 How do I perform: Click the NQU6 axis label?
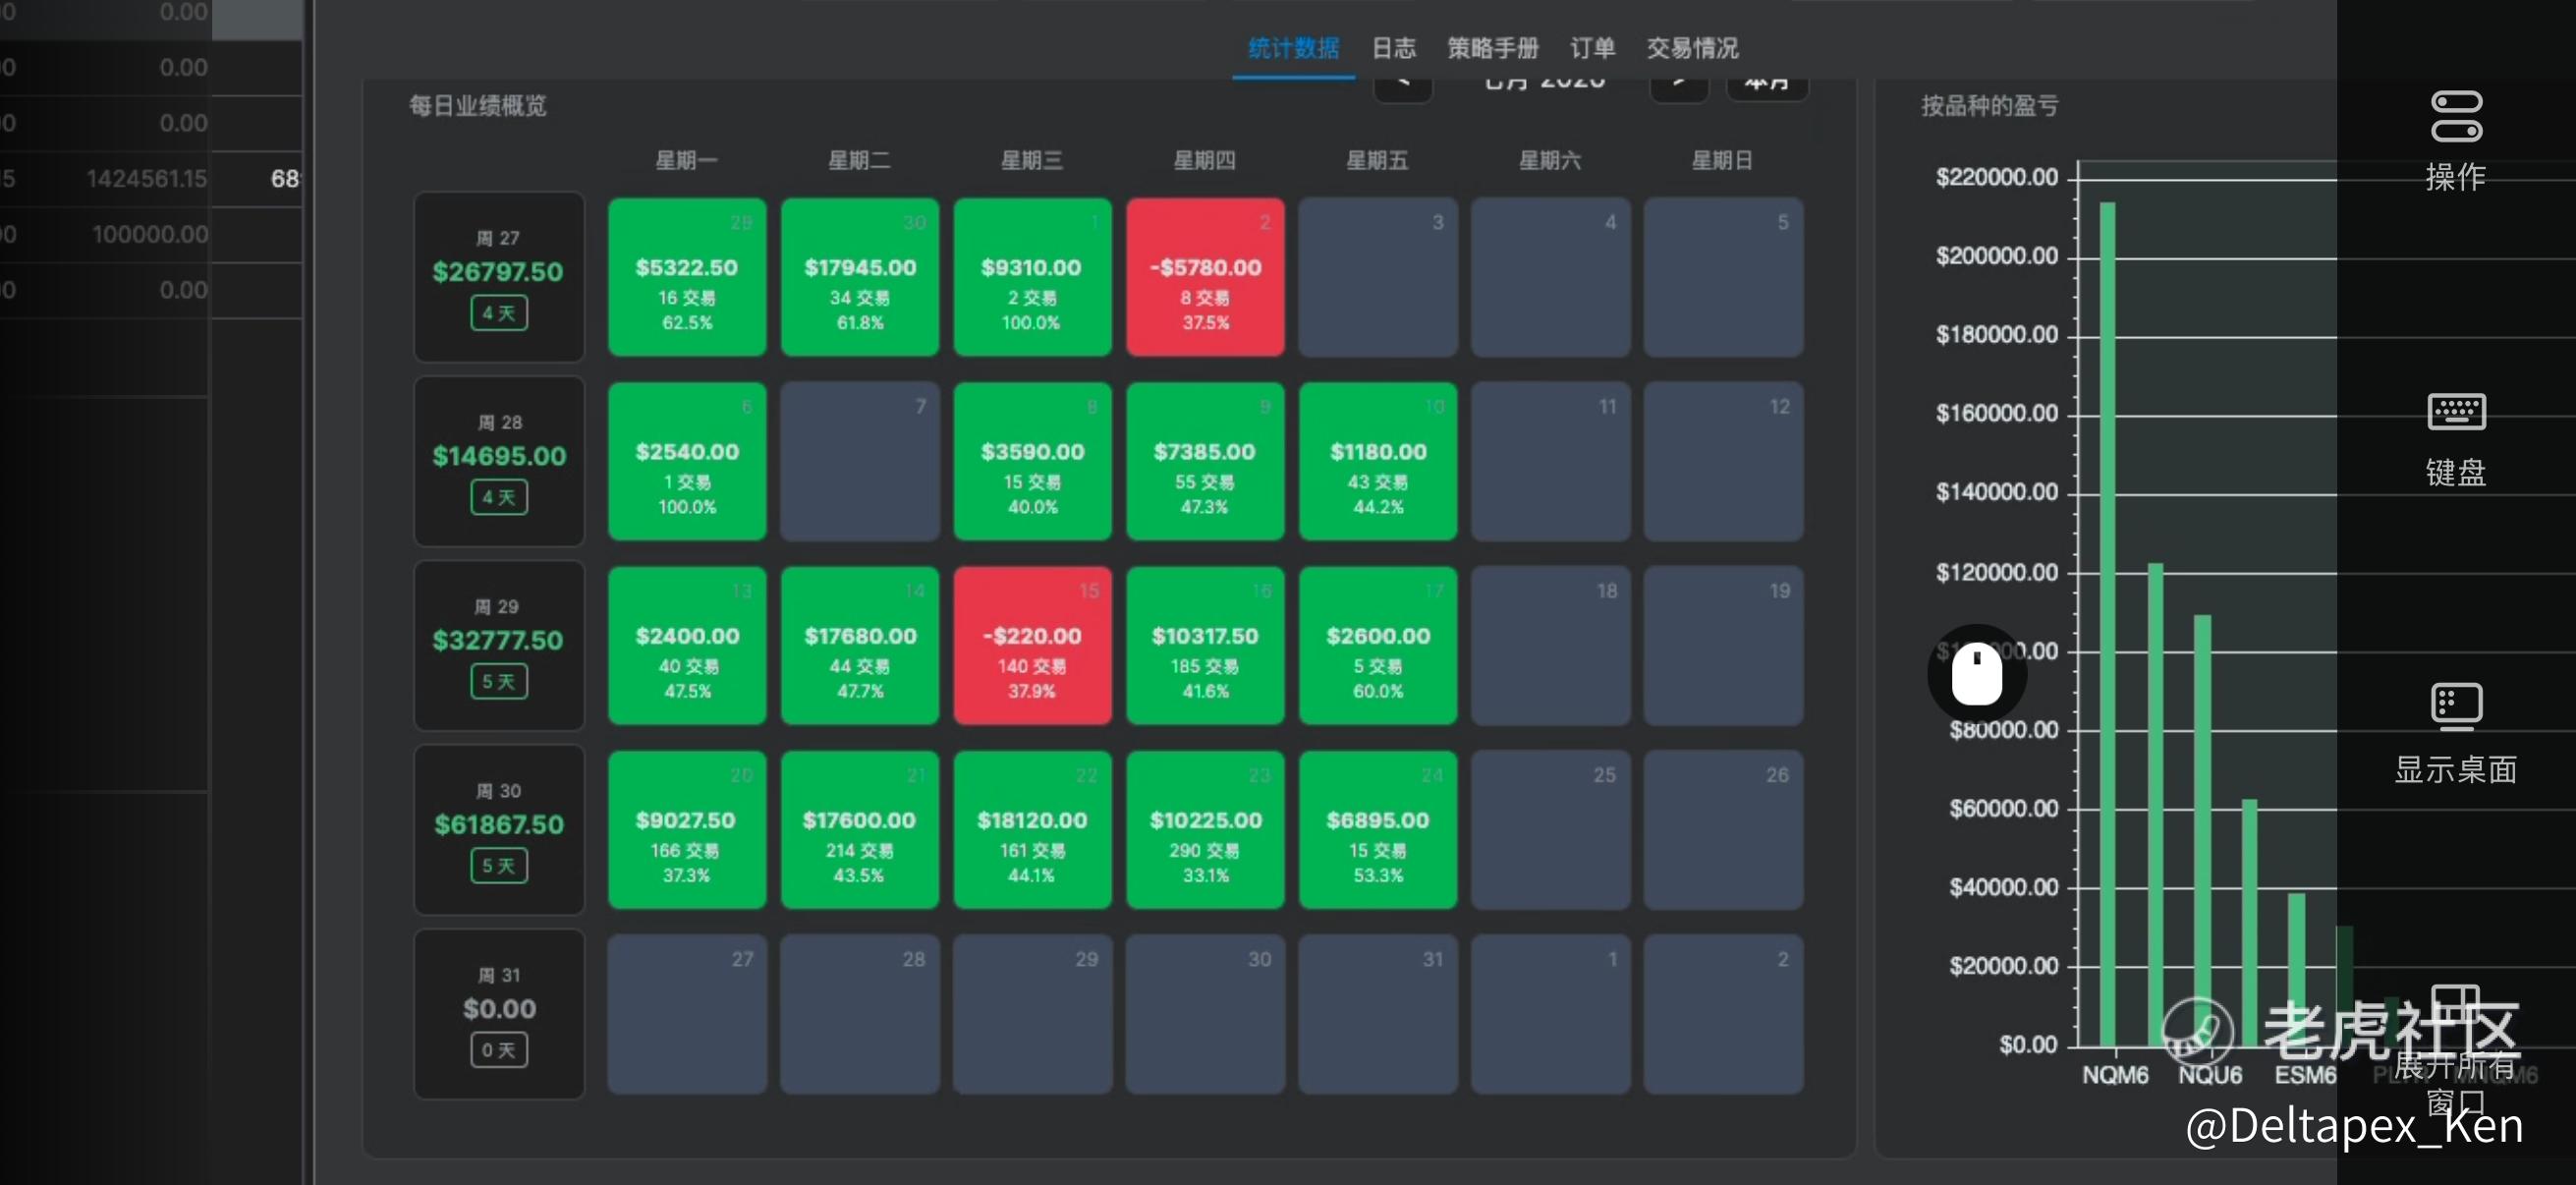[x=2210, y=1075]
